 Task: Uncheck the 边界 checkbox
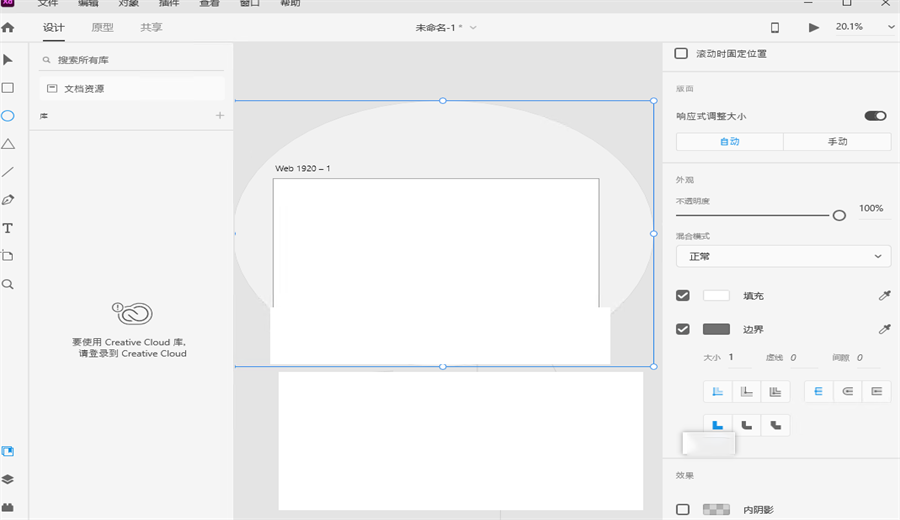tap(682, 329)
